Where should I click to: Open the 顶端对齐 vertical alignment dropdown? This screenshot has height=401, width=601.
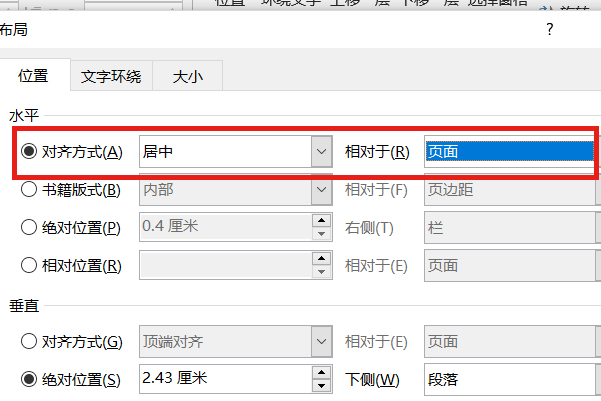(x=321, y=341)
